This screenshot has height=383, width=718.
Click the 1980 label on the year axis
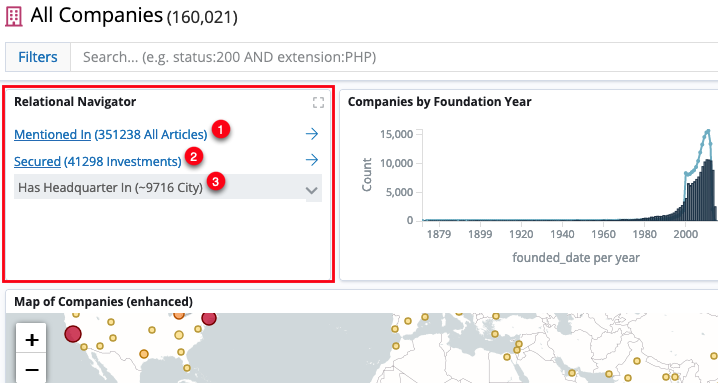644,235
